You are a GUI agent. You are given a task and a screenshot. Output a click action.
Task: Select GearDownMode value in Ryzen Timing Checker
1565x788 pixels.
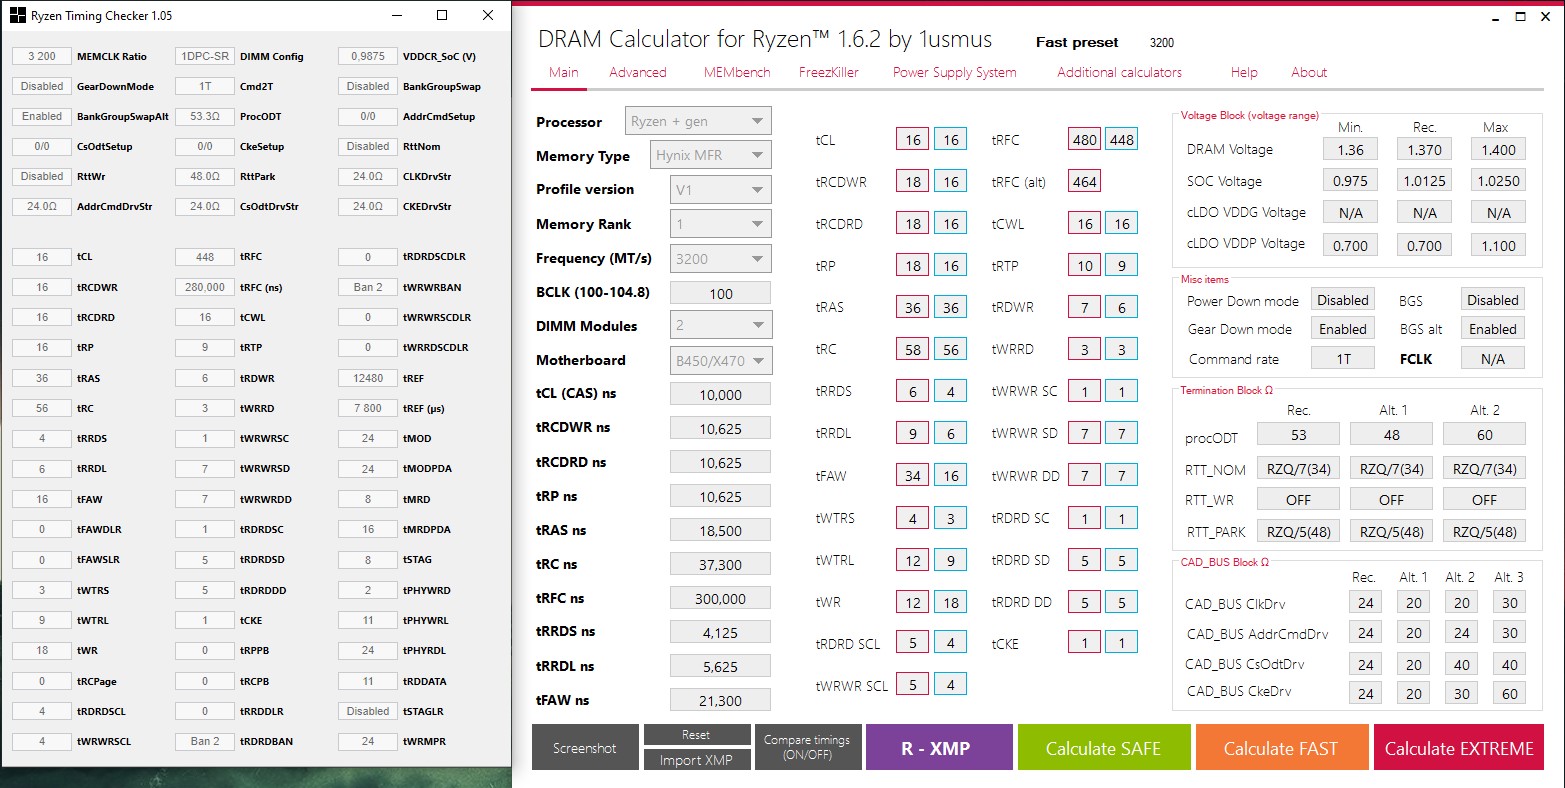tap(42, 86)
